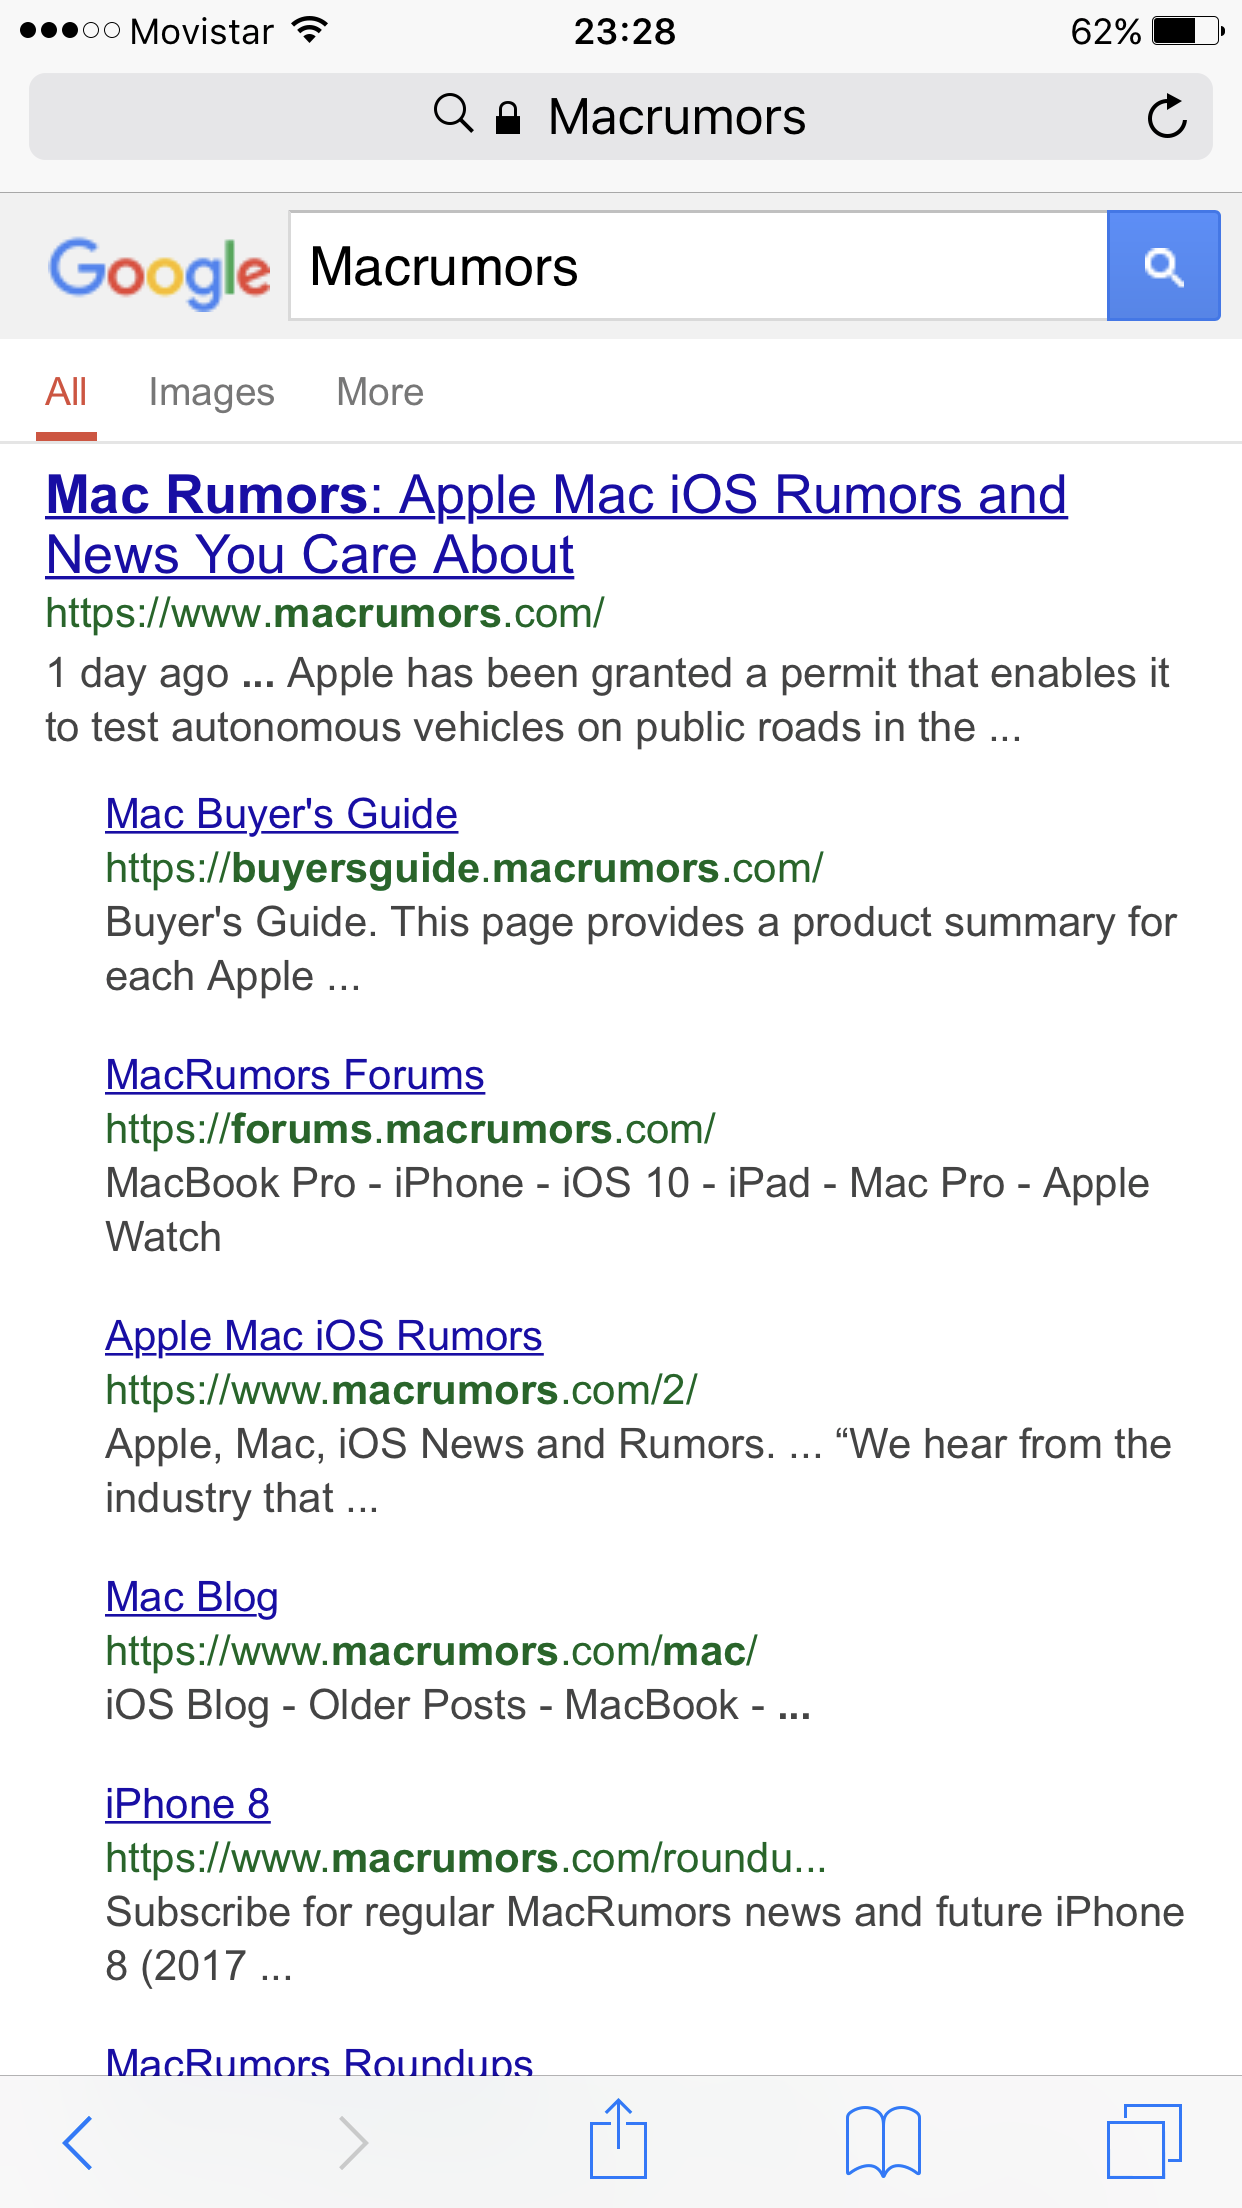Tap the forums.macrumors.com URL text
Image resolution: width=1242 pixels, height=2208 pixels.
[410, 1129]
